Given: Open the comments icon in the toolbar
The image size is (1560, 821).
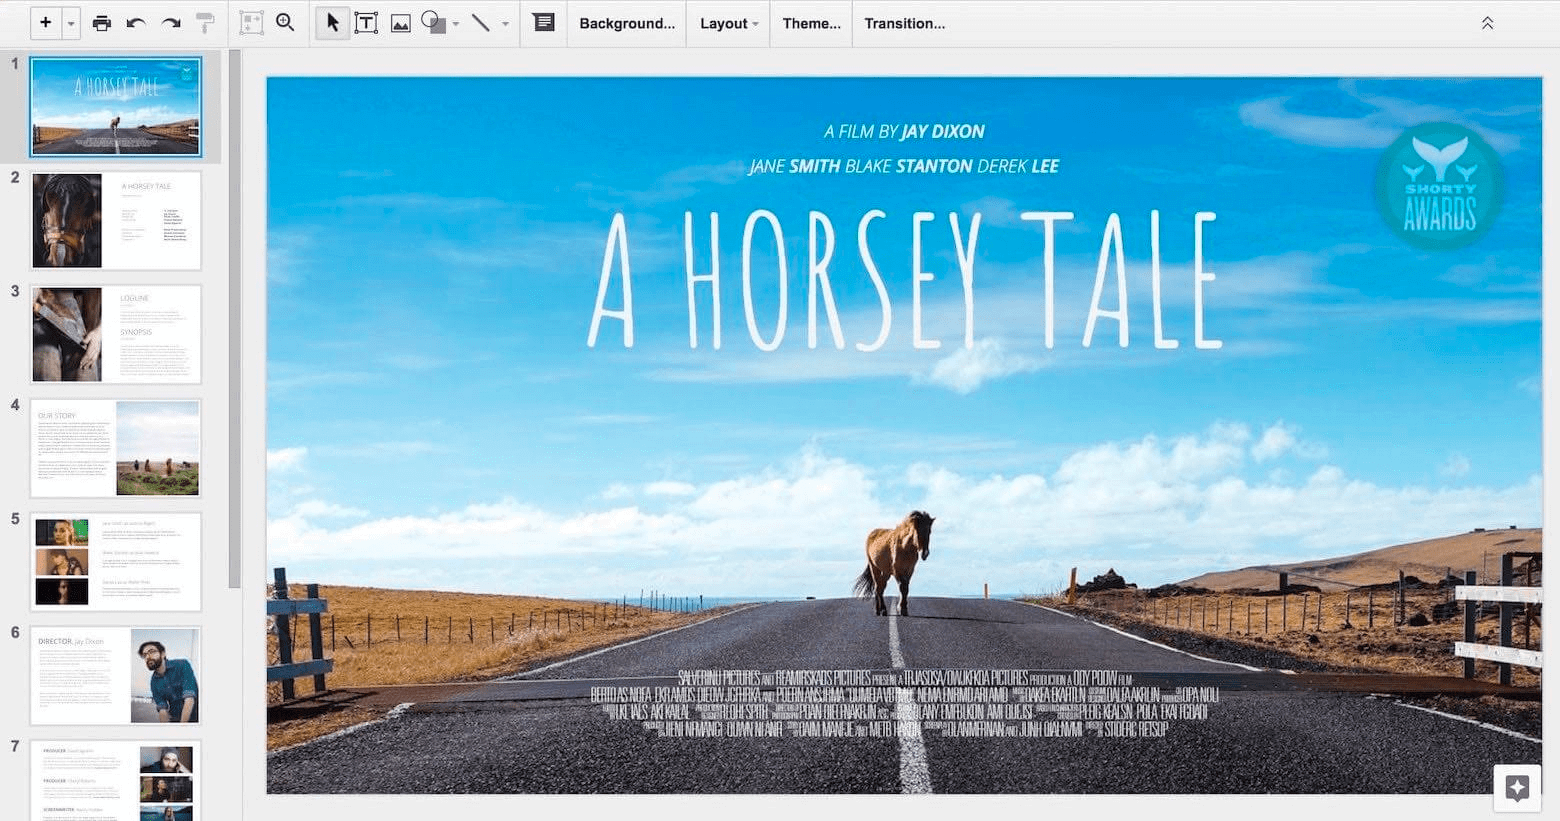Looking at the screenshot, I should (543, 22).
